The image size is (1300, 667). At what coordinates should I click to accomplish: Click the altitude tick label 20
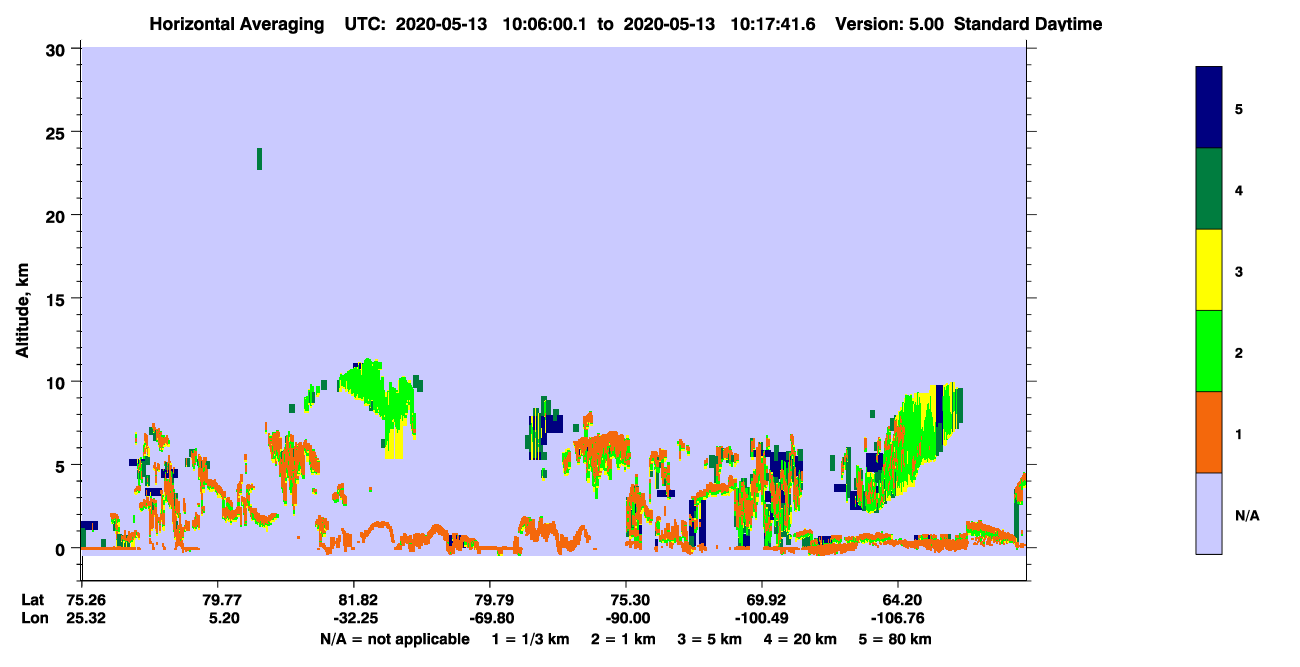click(57, 215)
